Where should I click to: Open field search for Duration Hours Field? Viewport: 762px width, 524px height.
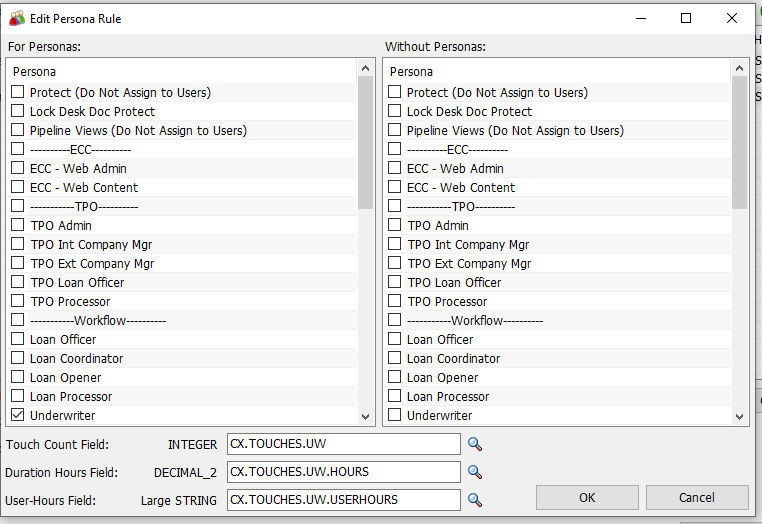(x=475, y=472)
